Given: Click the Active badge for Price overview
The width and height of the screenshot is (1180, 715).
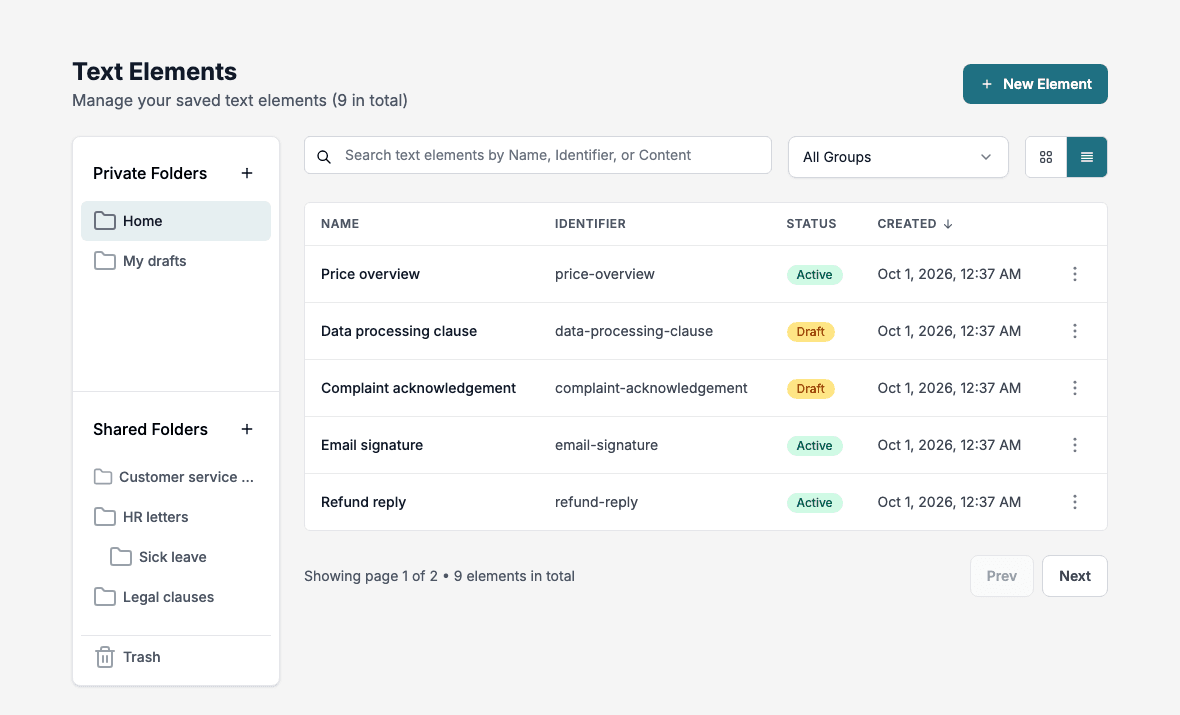Looking at the screenshot, I should [x=814, y=275].
